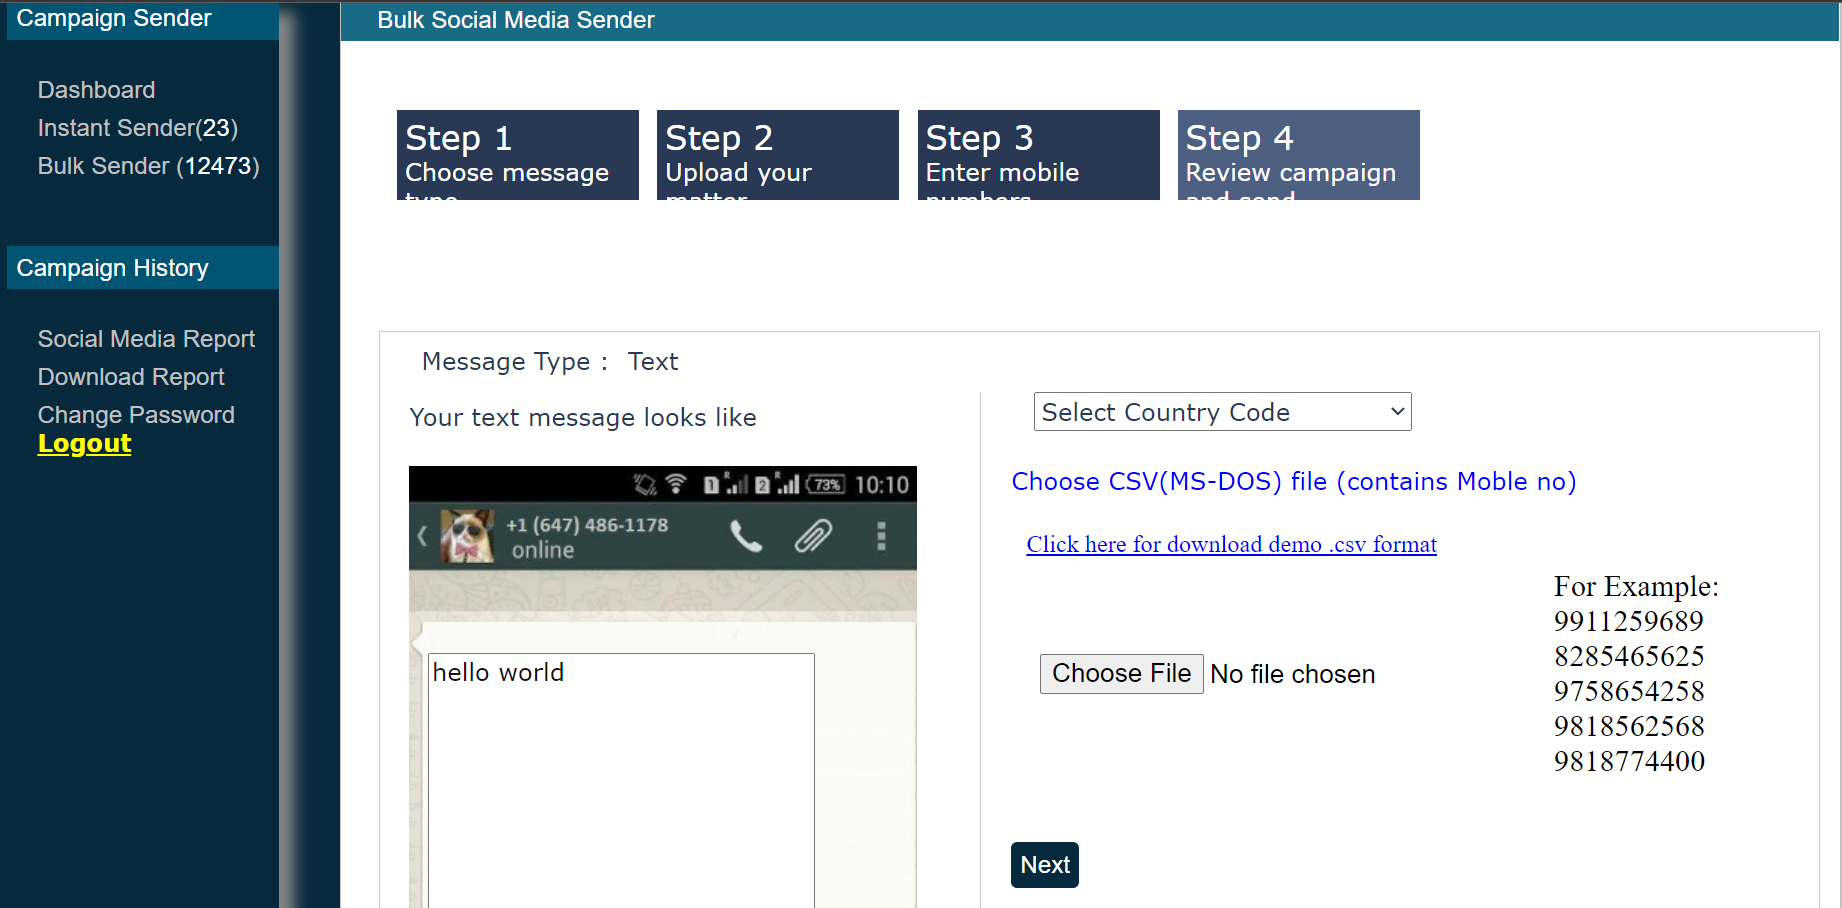The width and height of the screenshot is (1842, 908).
Task: View the Social Media Report
Action: (x=146, y=339)
